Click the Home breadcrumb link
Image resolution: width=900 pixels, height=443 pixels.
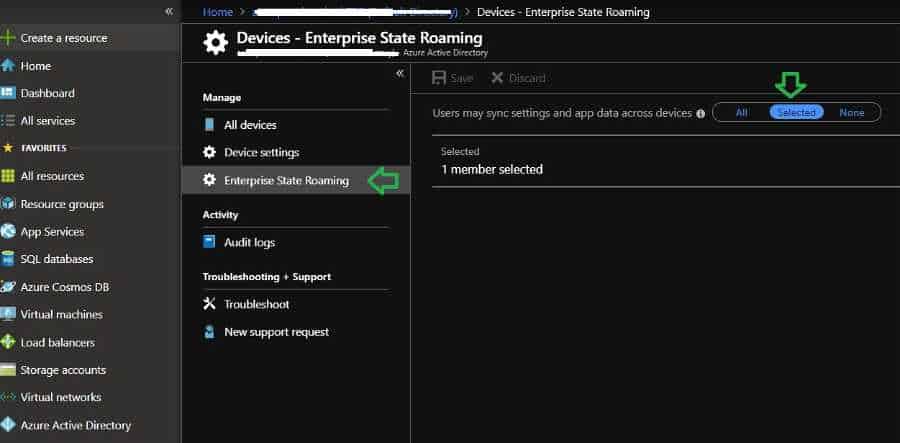click(218, 12)
